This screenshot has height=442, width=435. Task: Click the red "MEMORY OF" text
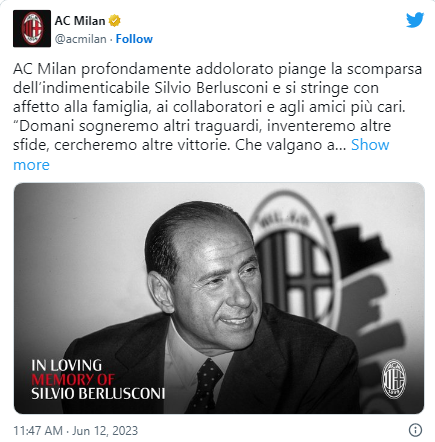pyautogui.click(x=73, y=380)
